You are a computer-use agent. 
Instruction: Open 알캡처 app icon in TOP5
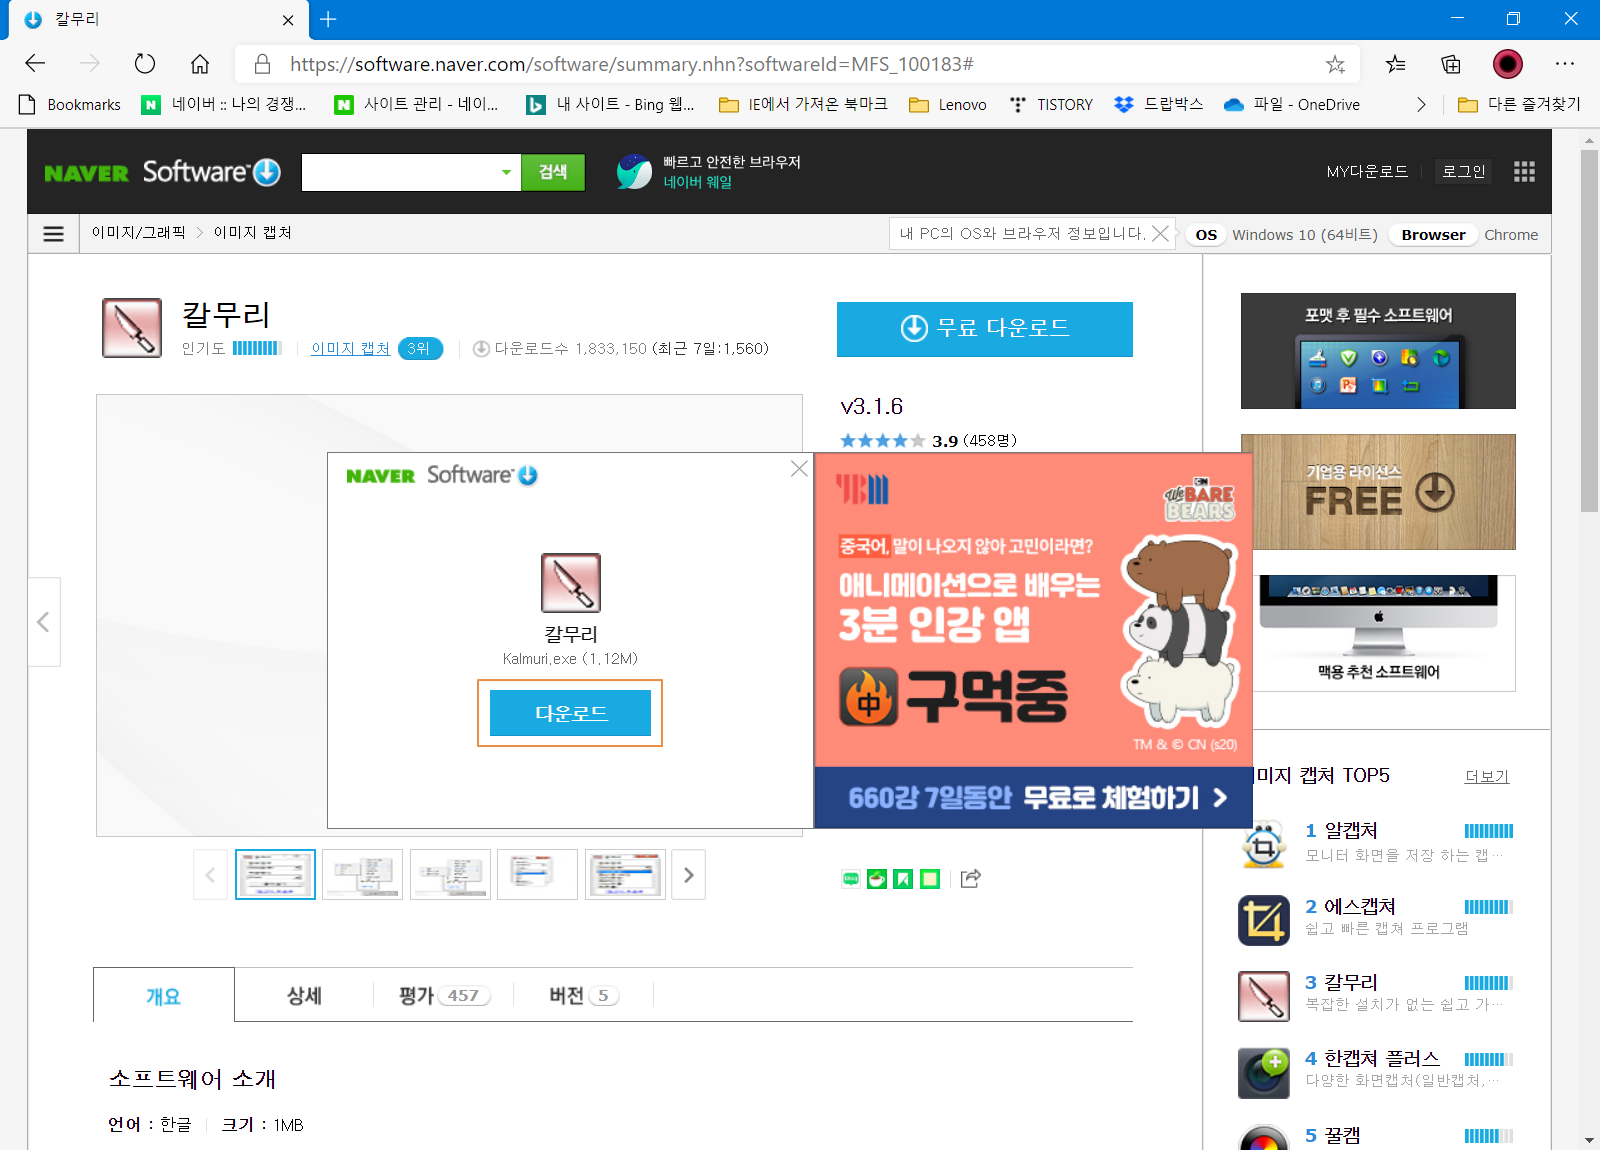pos(1264,844)
